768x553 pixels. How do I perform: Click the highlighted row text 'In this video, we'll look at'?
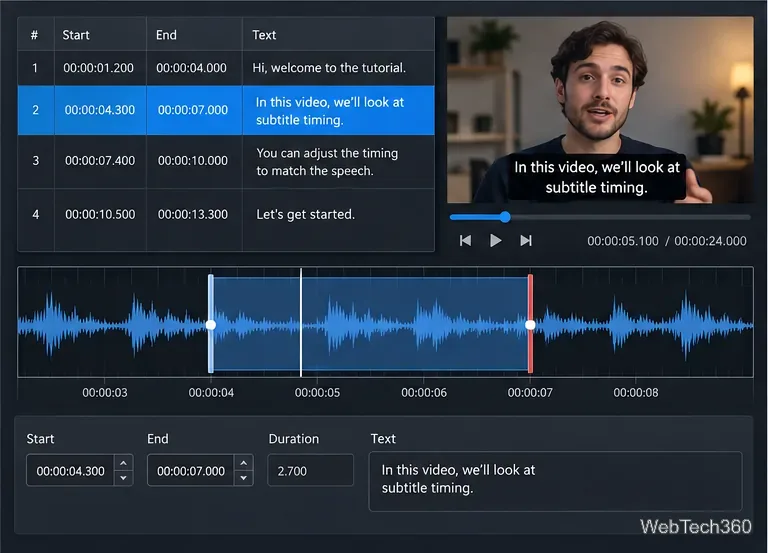[x=330, y=102]
